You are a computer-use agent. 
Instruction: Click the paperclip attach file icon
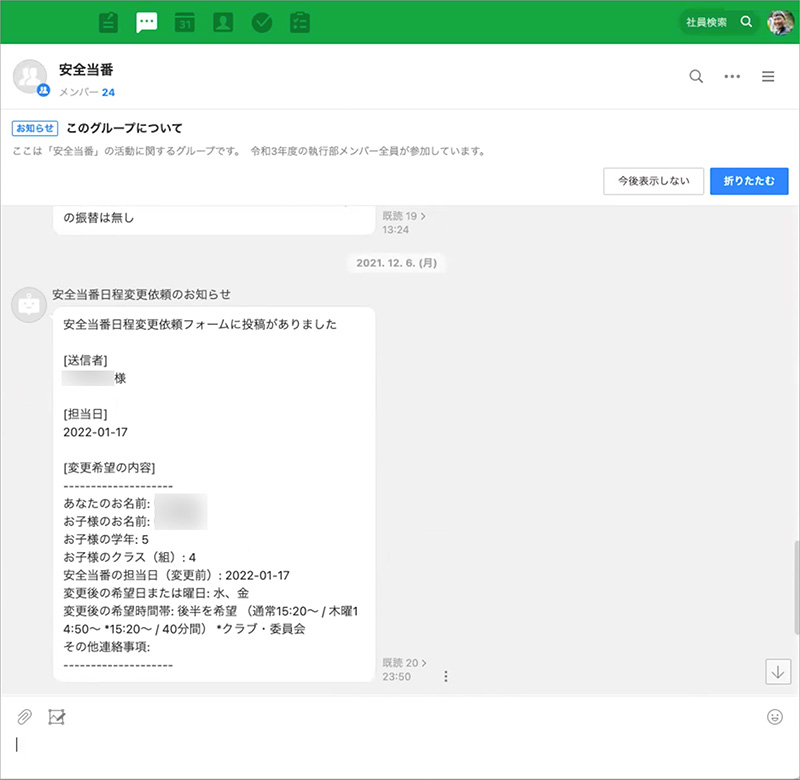coord(24,716)
